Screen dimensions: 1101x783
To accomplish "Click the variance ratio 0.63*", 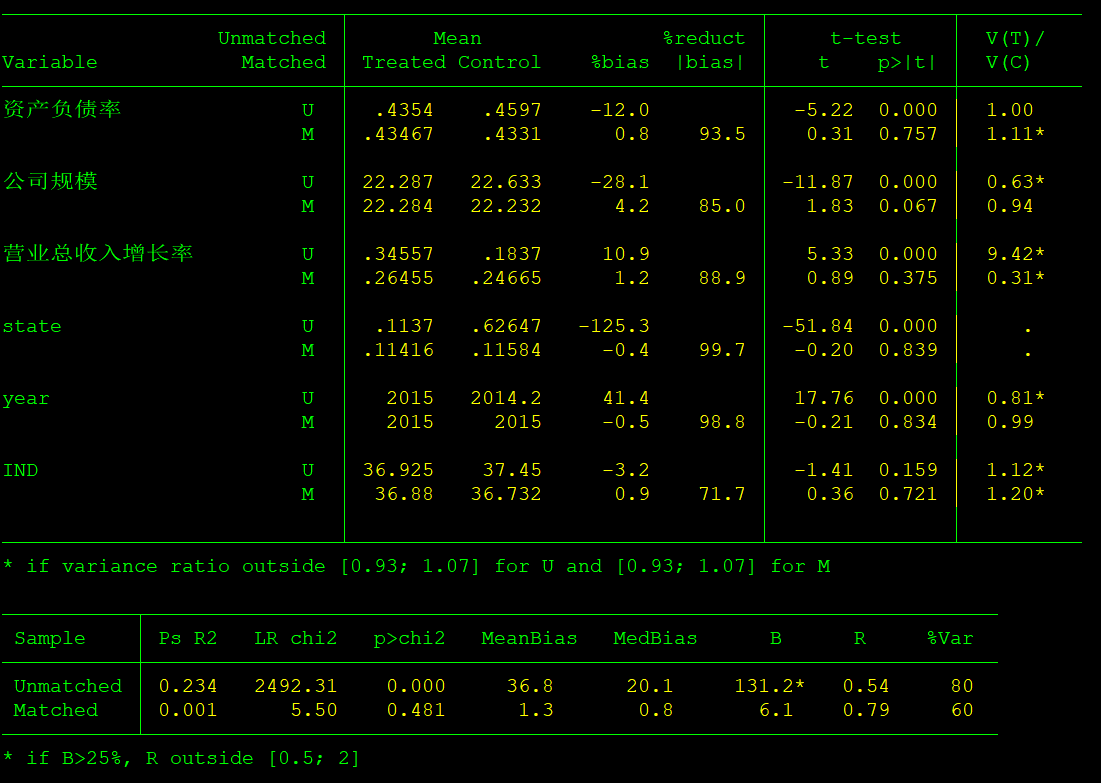I will [x=1015, y=182].
